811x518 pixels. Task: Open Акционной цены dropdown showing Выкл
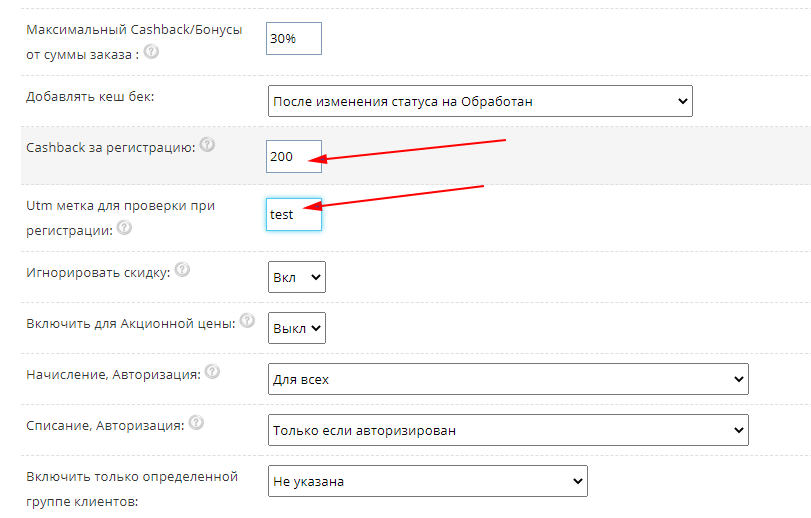pos(297,328)
